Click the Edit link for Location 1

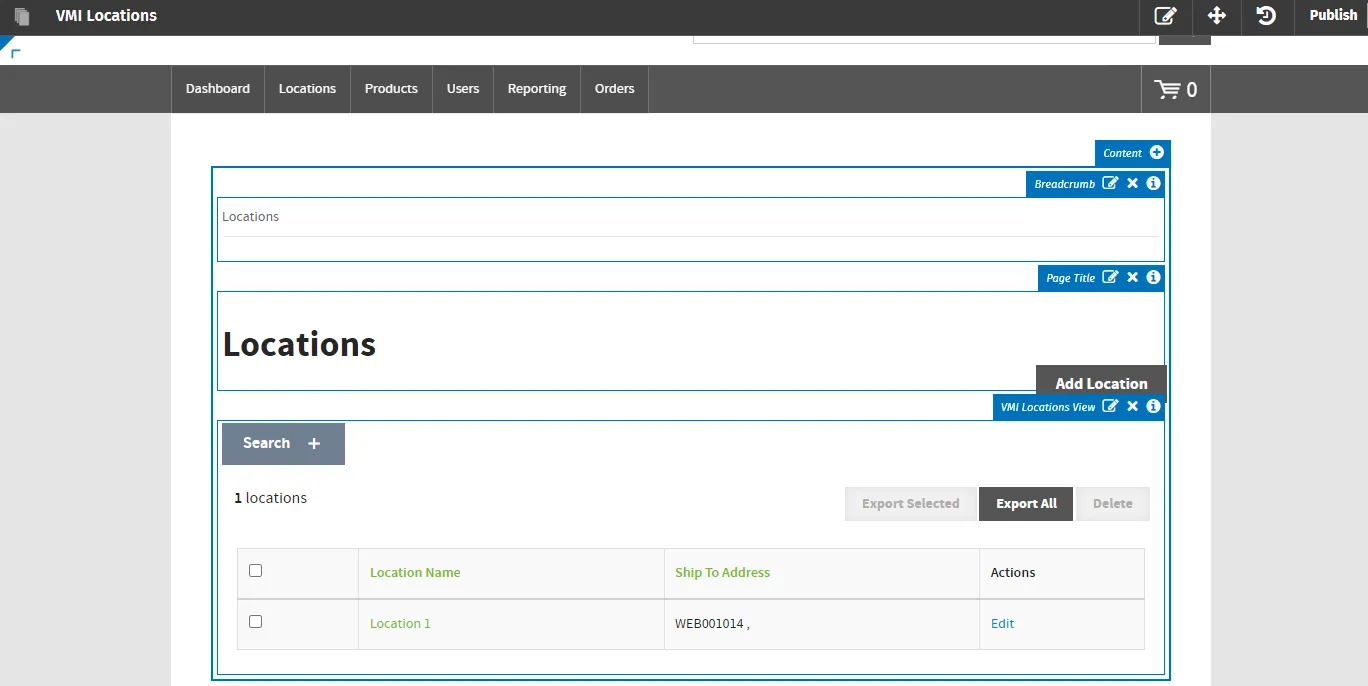click(1002, 624)
